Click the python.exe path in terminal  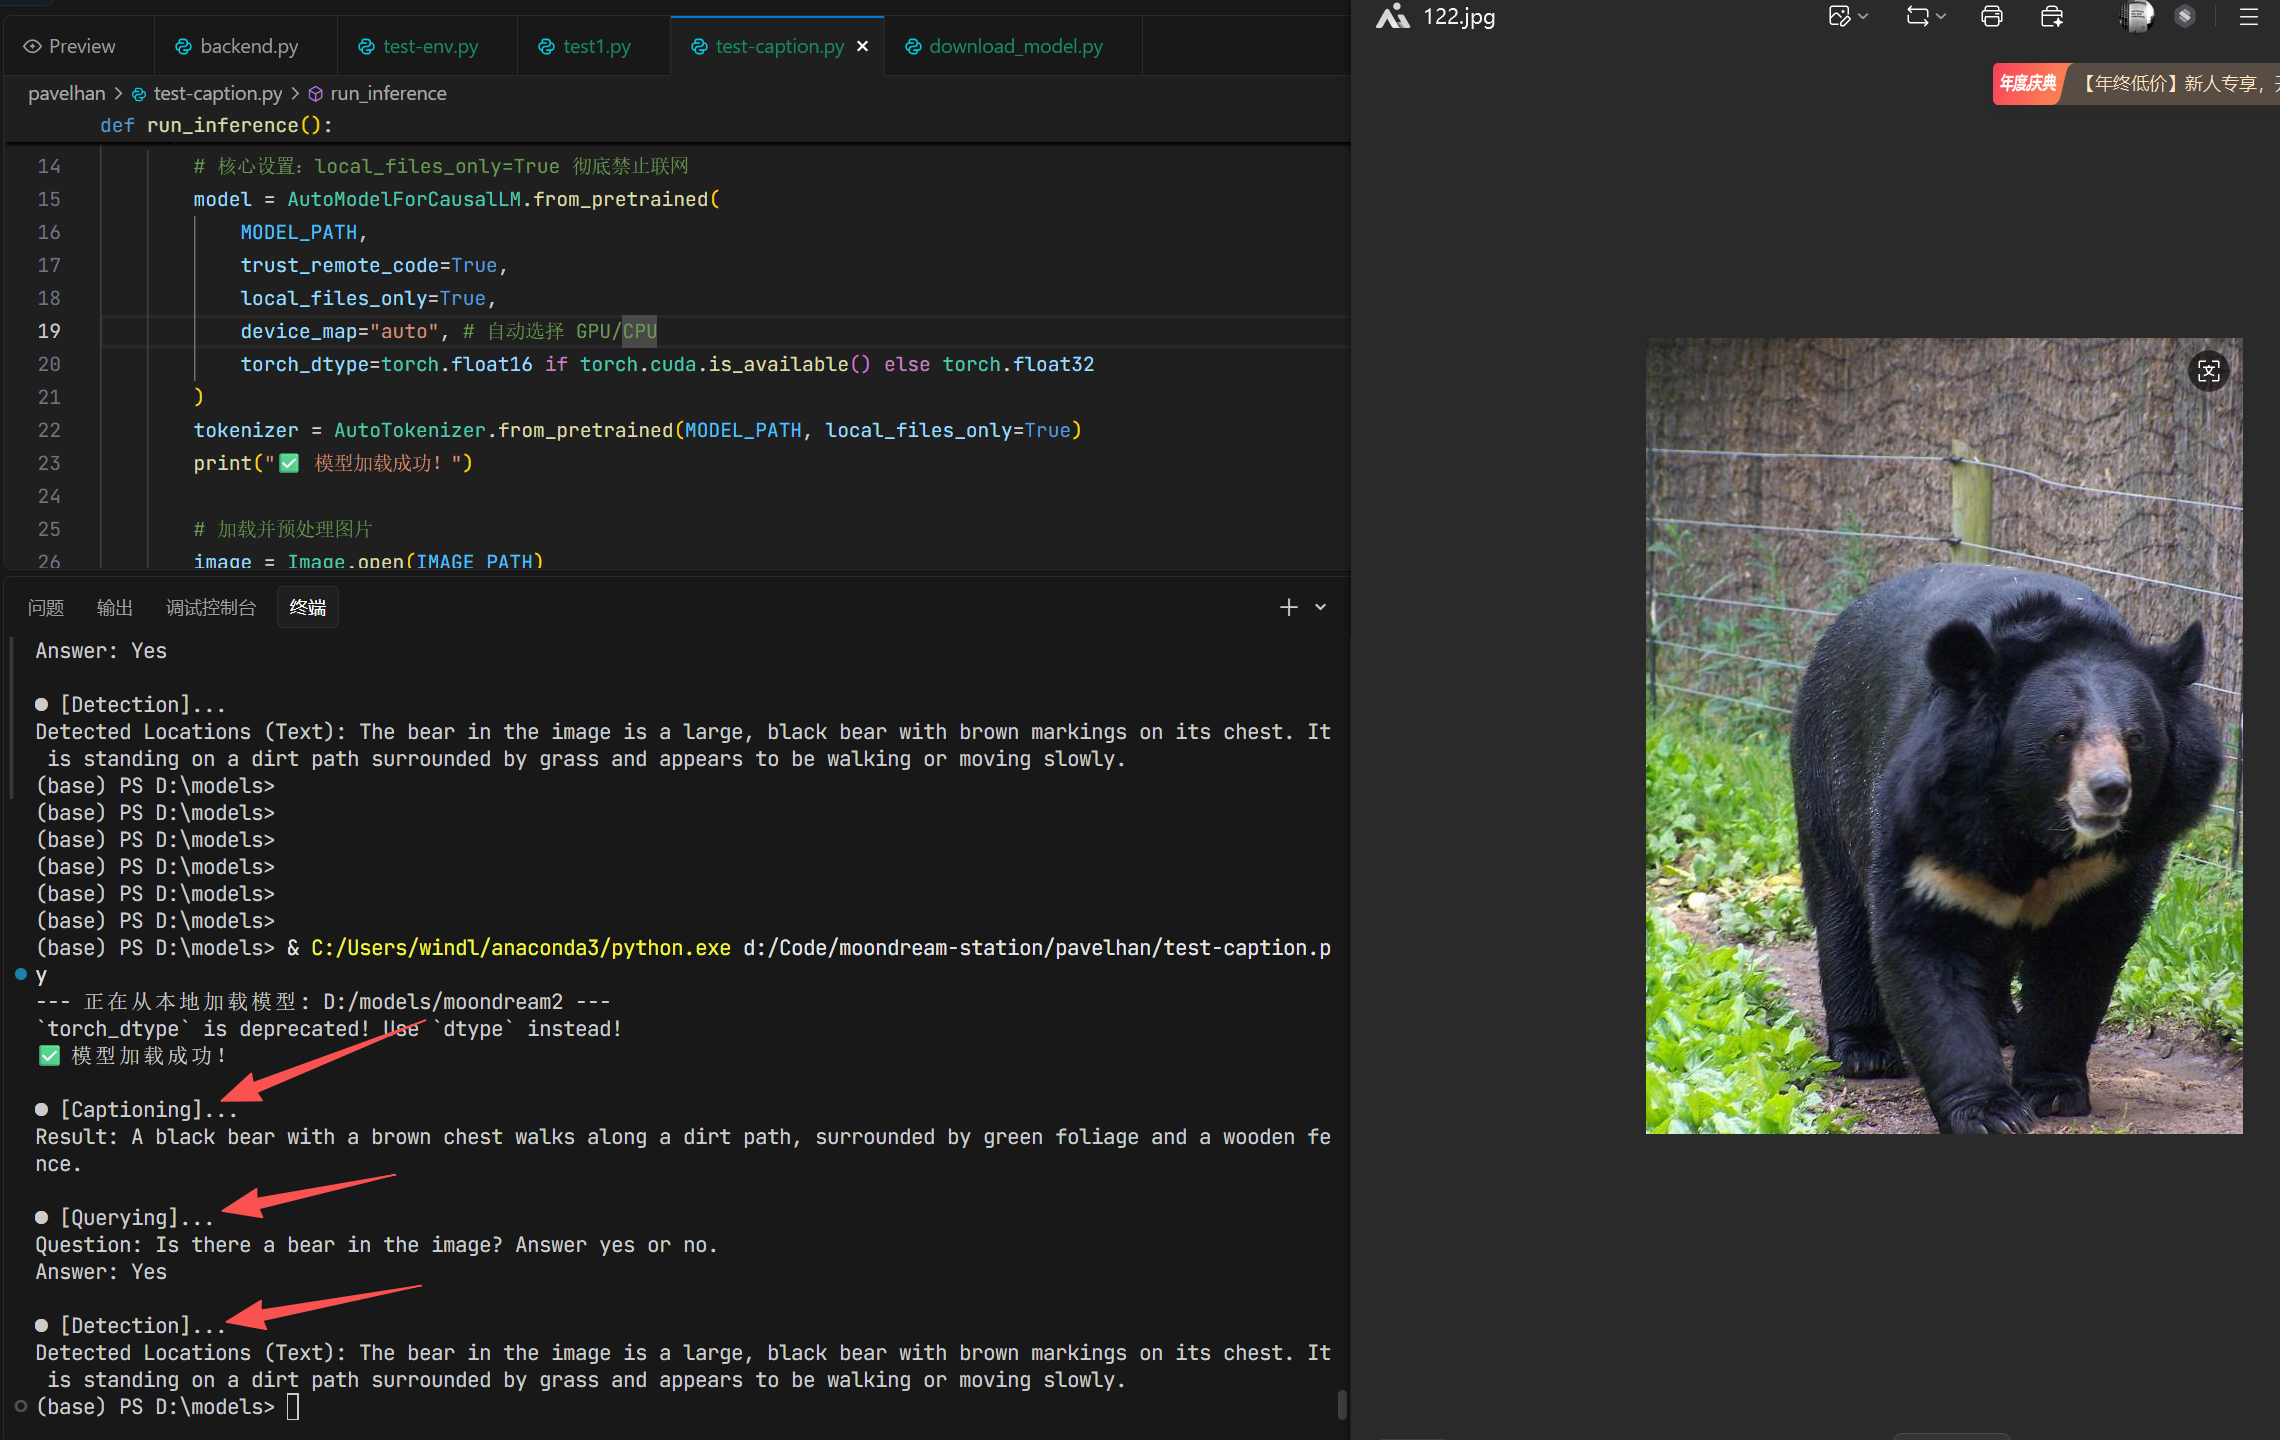click(521, 948)
